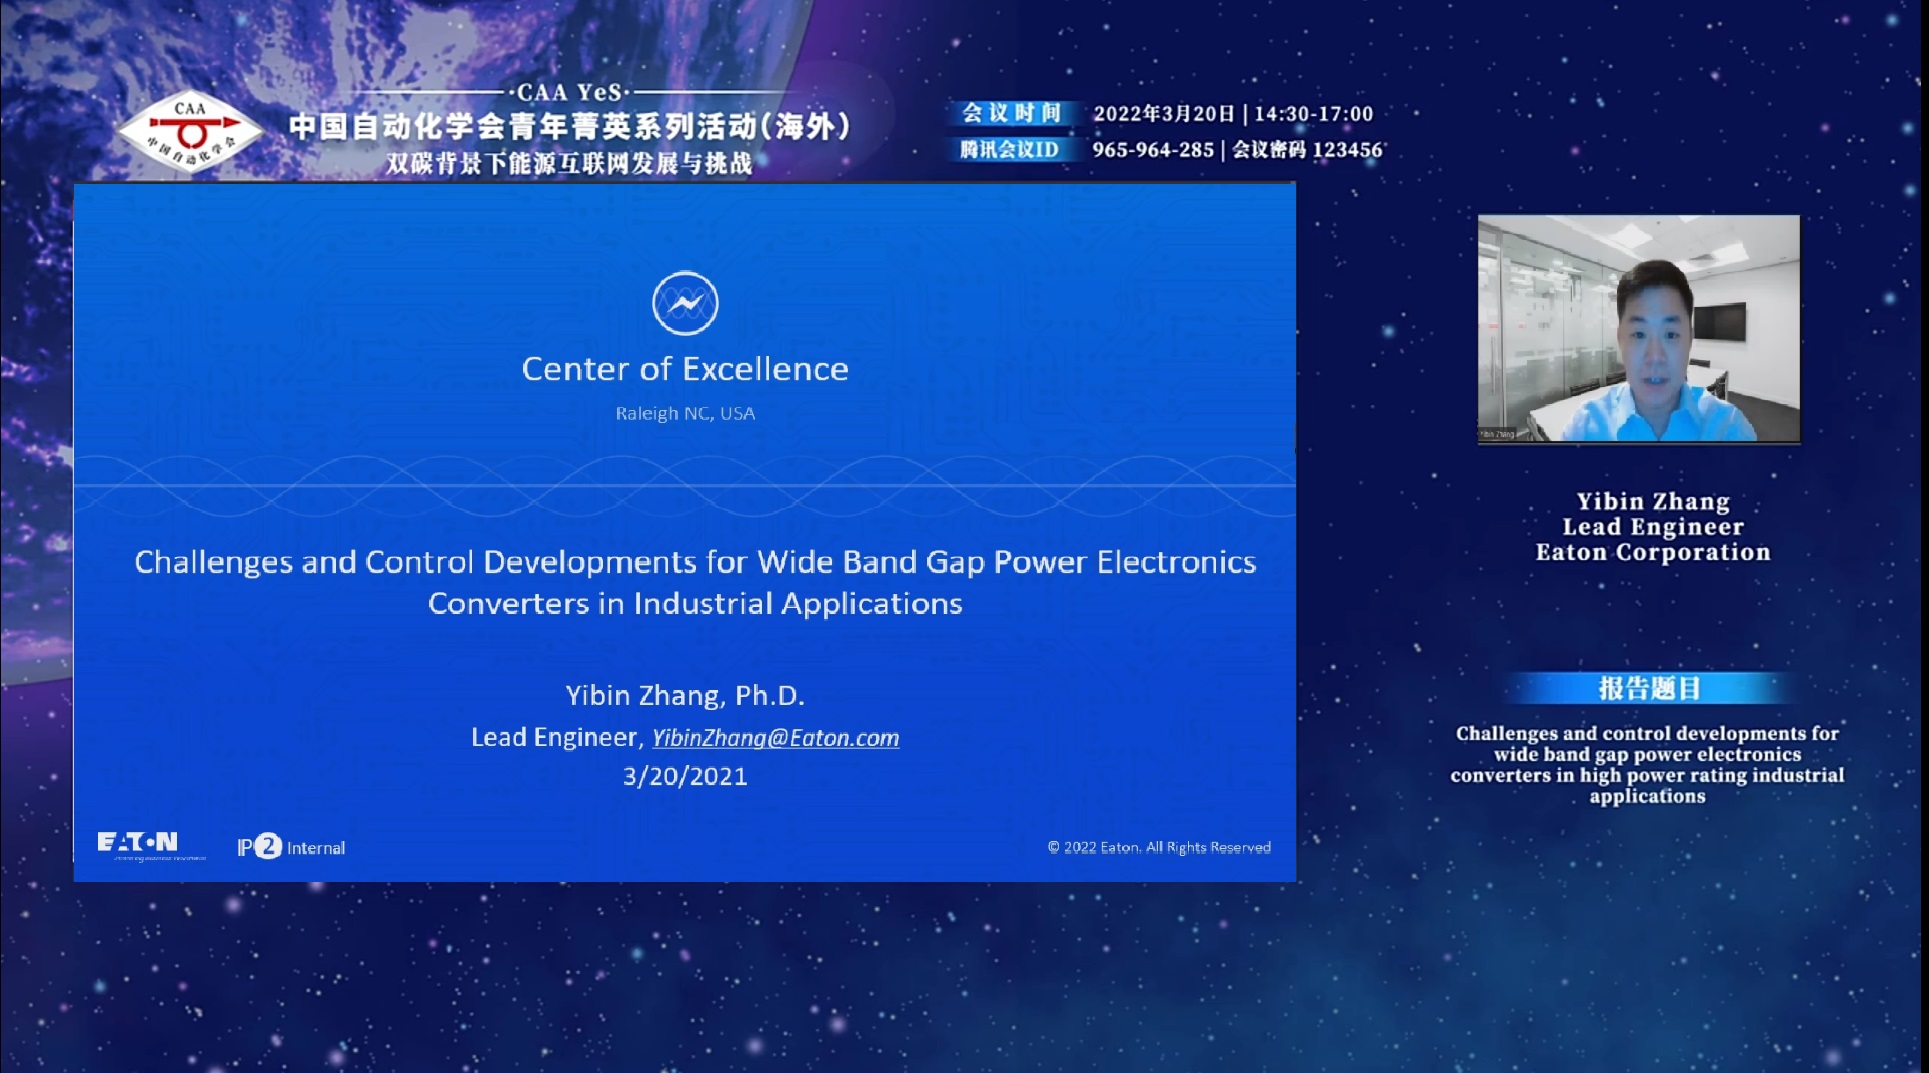The width and height of the screenshot is (1929, 1073).
Task: Click the Eaton logo on the slide
Action: pyautogui.click(x=138, y=844)
